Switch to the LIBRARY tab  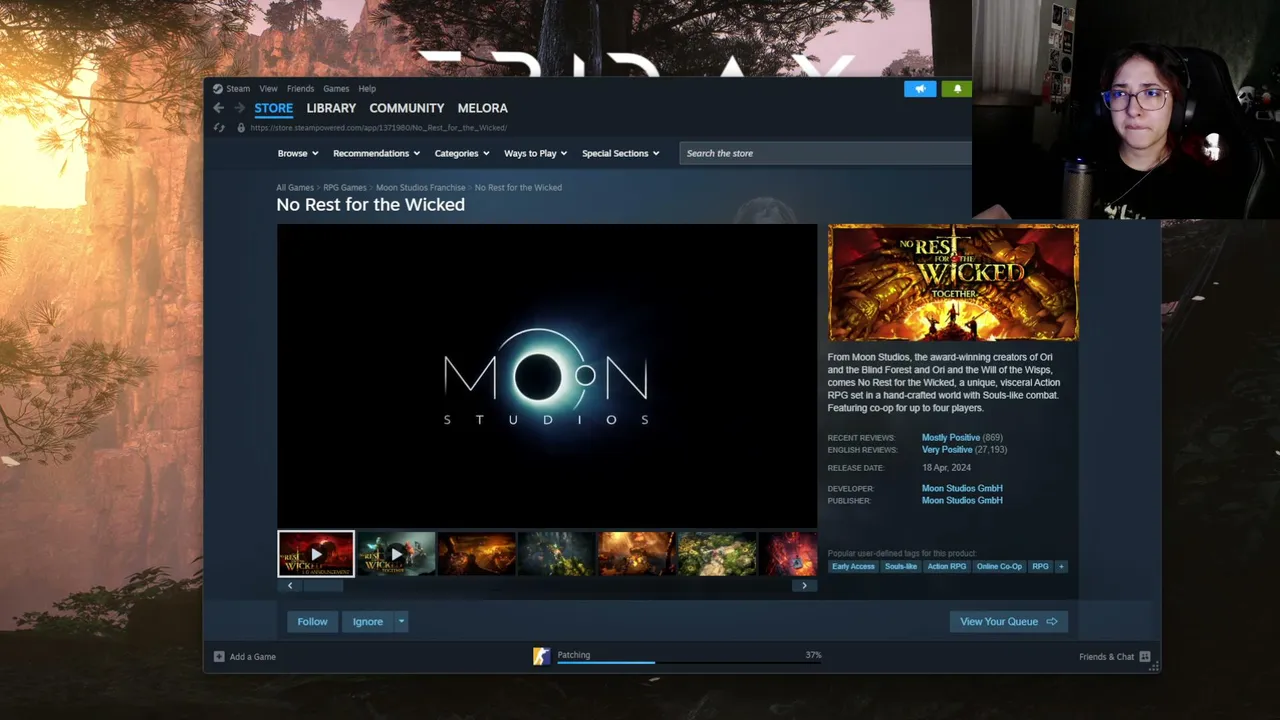(331, 108)
